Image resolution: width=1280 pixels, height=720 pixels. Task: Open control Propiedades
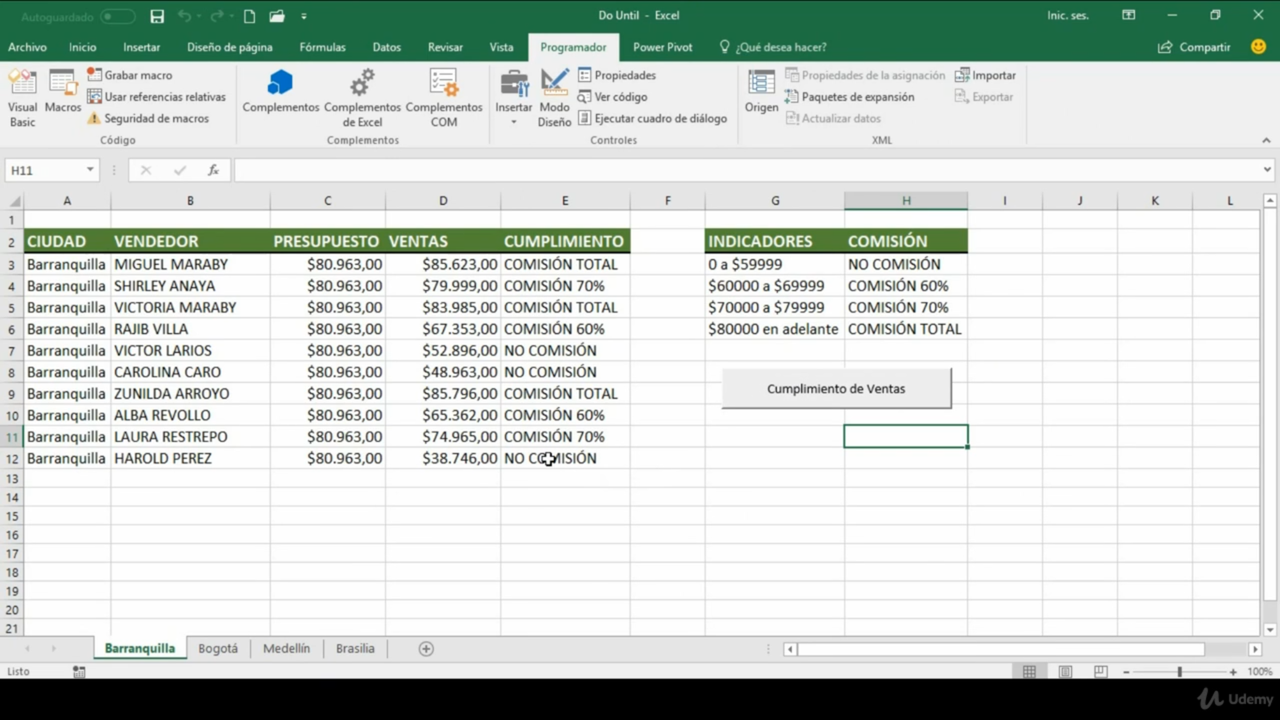617,75
